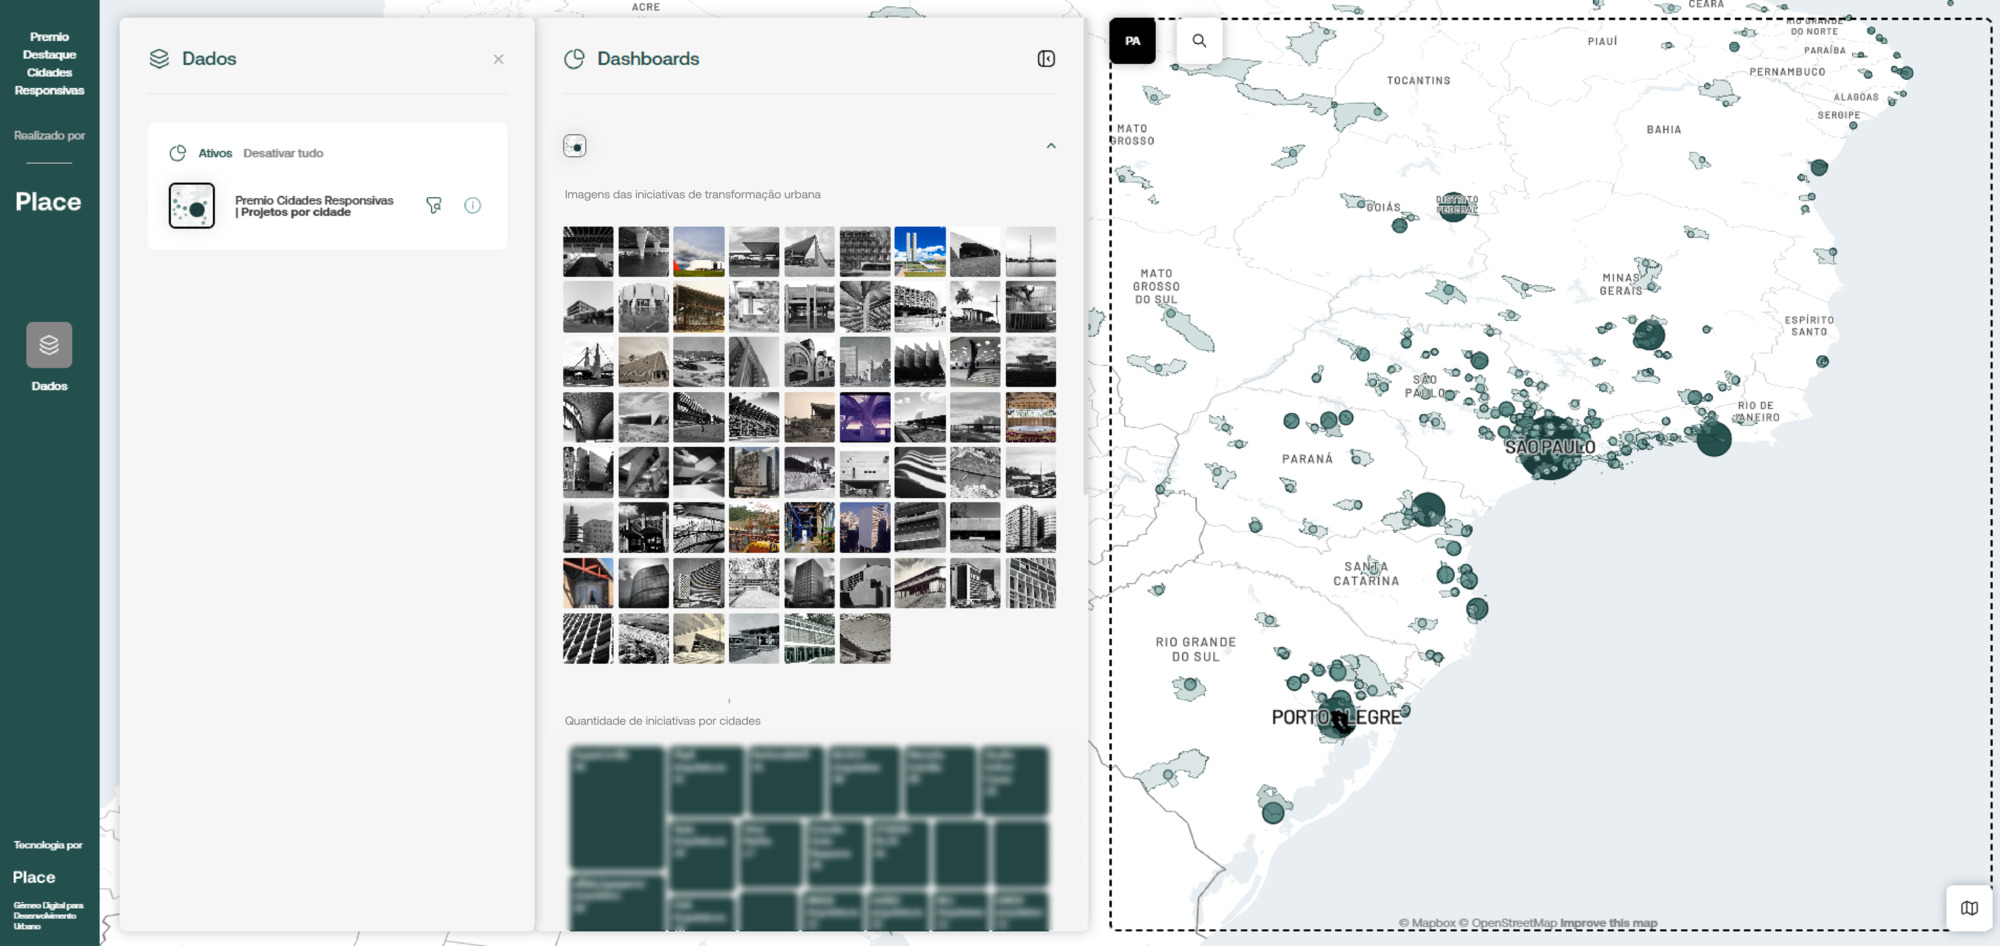Open the map search magnifier
Image resolution: width=2000 pixels, height=946 pixels.
tap(1199, 41)
